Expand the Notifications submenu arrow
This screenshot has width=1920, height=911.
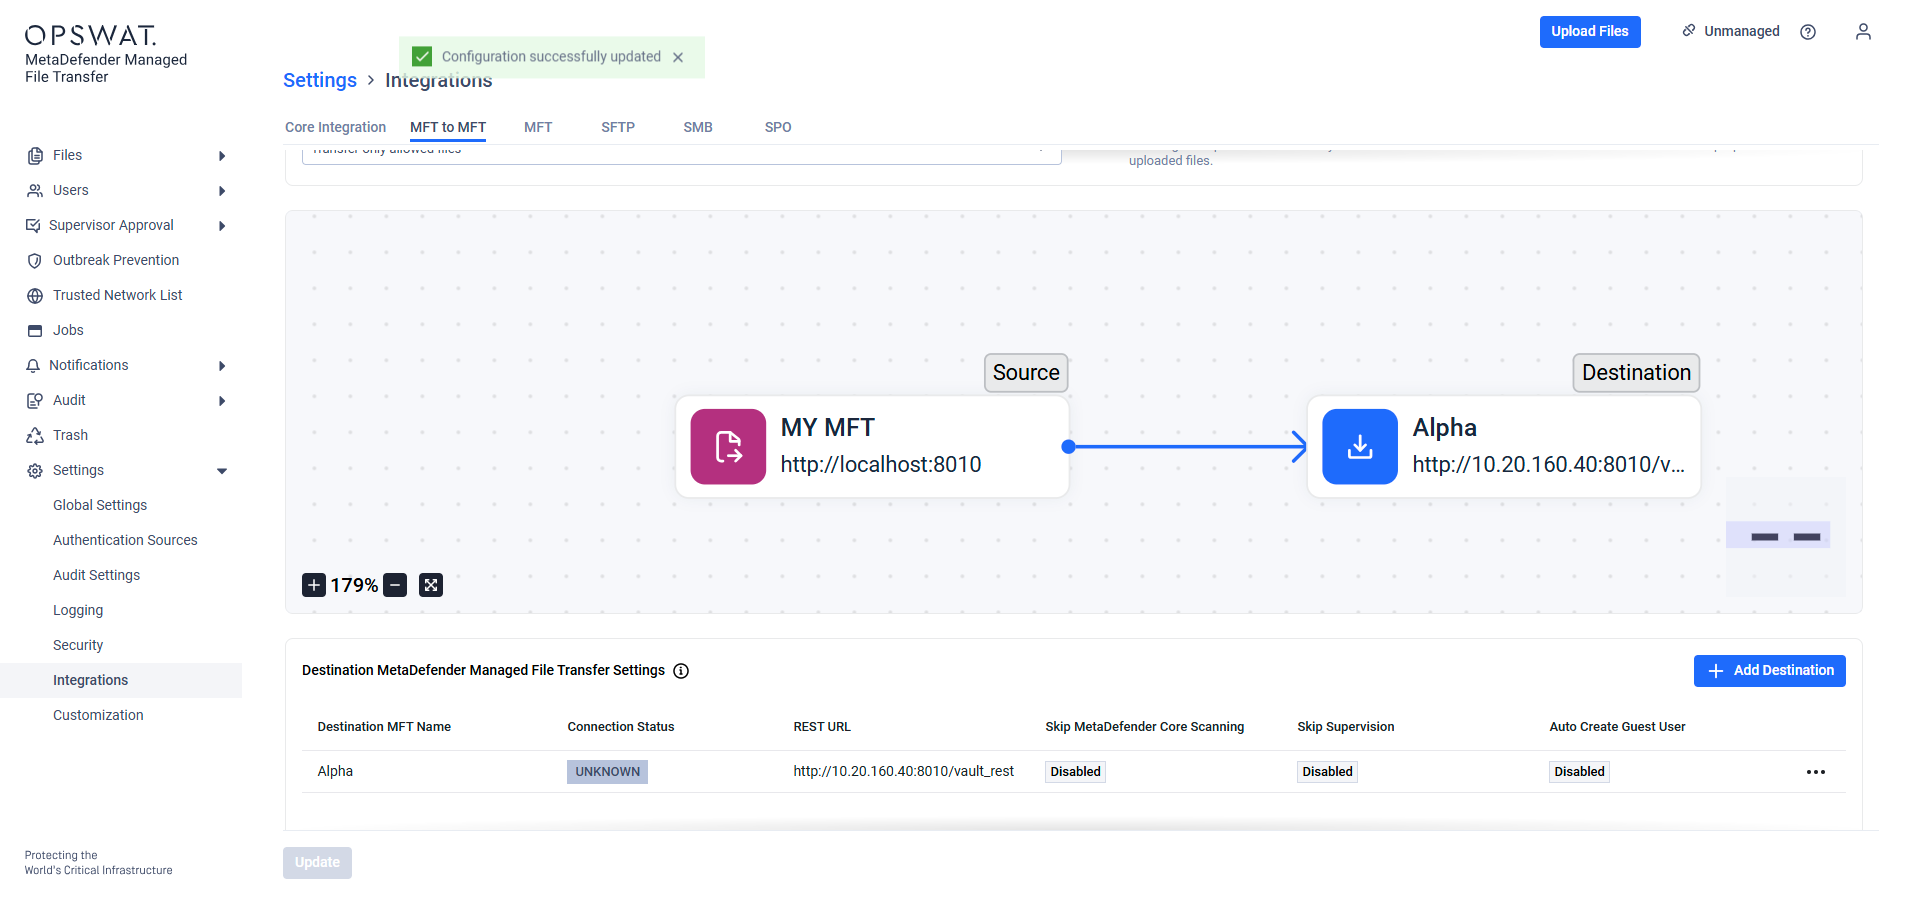222,366
